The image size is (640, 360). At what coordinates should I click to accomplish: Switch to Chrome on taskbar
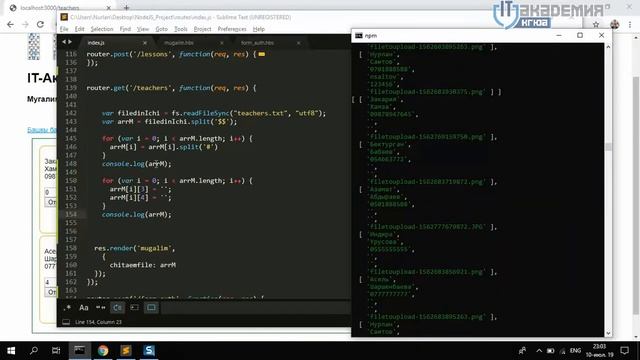point(103,351)
